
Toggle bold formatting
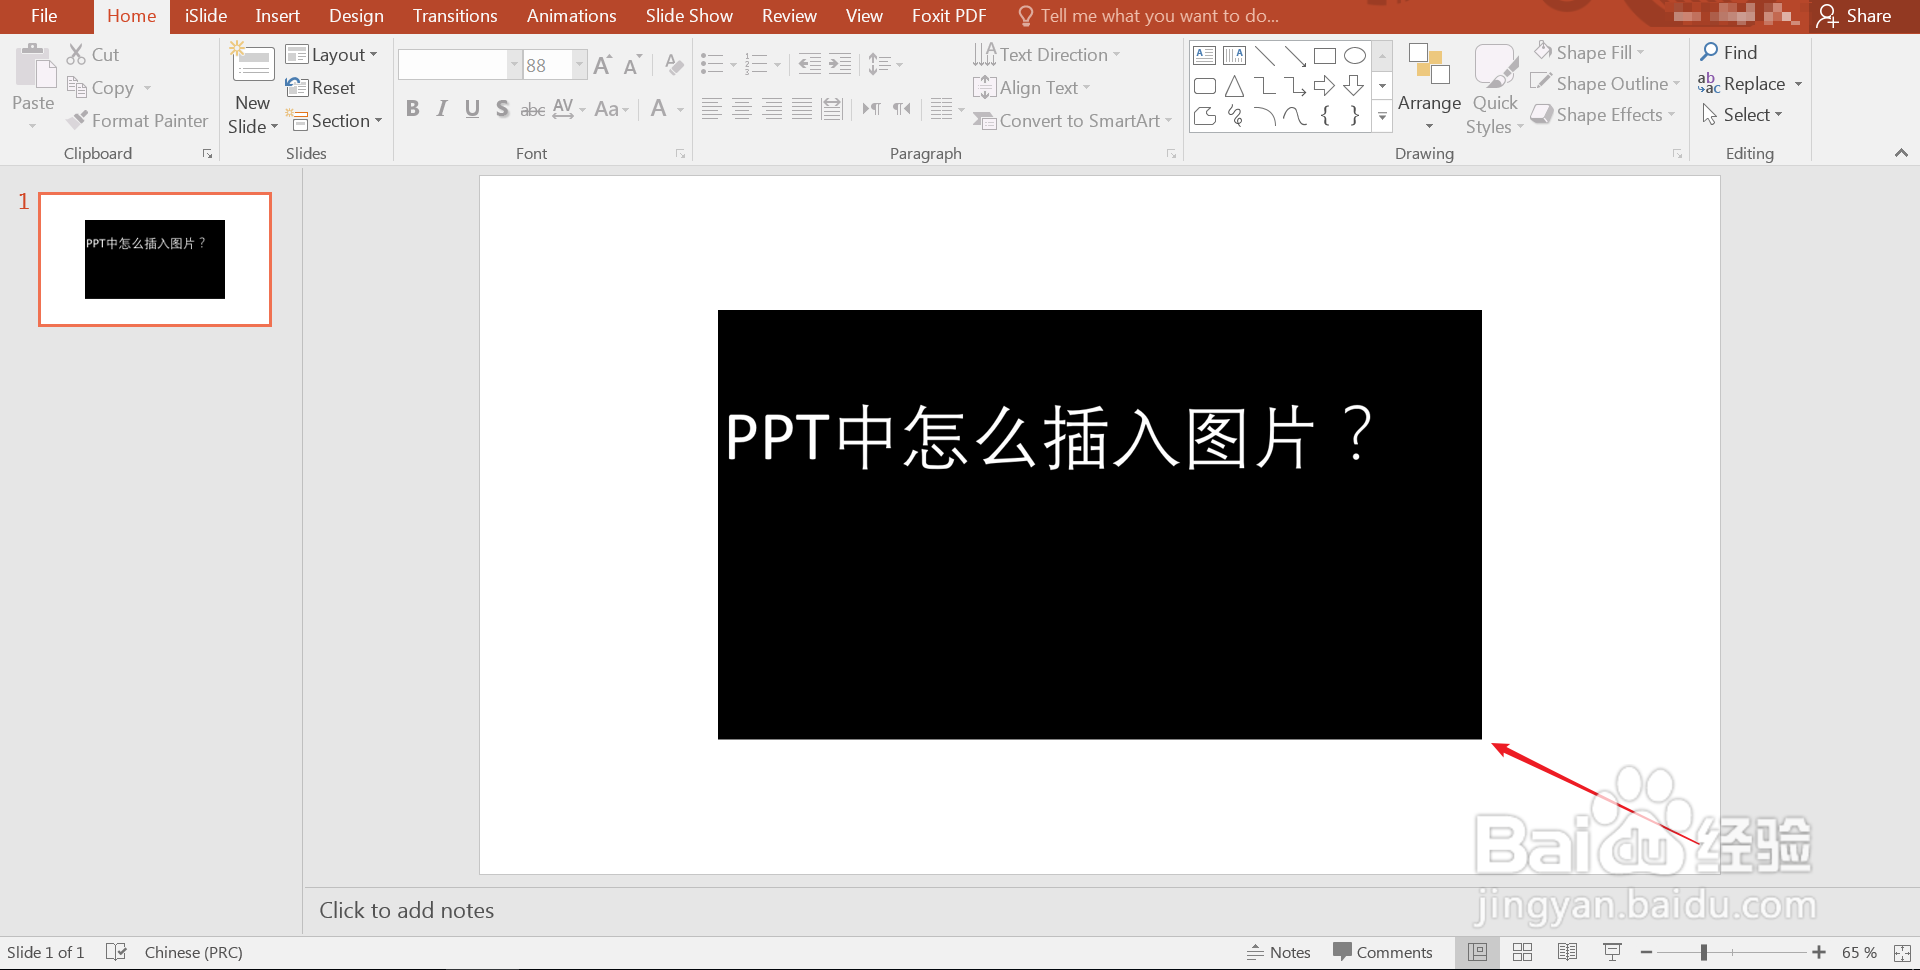[412, 108]
